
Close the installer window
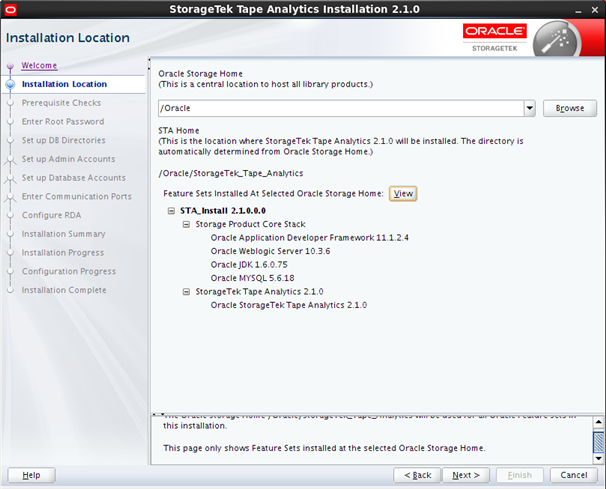pos(595,10)
